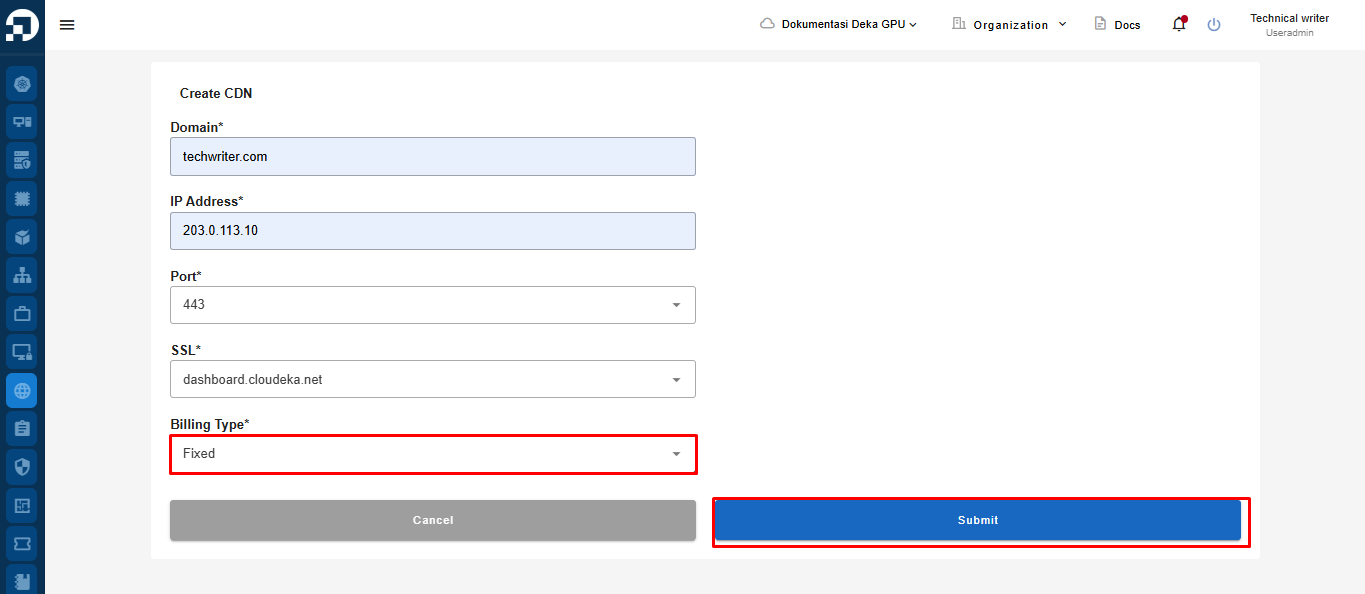1365x594 pixels.
Task: Open the Billing Type Fixed dropdown
Action: [433, 454]
